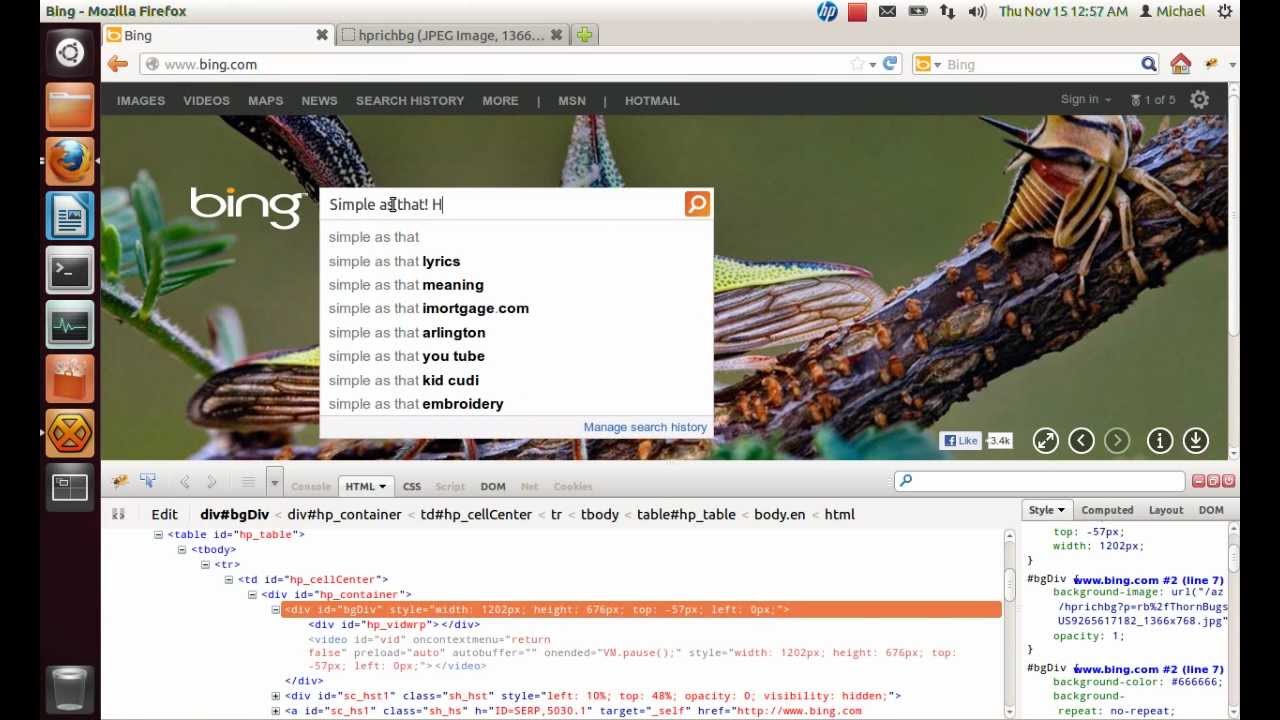This screenshot has height=720, width=1280.
Task: Collapse td hp_cellCenter node
Action: (x=229, y=579)
